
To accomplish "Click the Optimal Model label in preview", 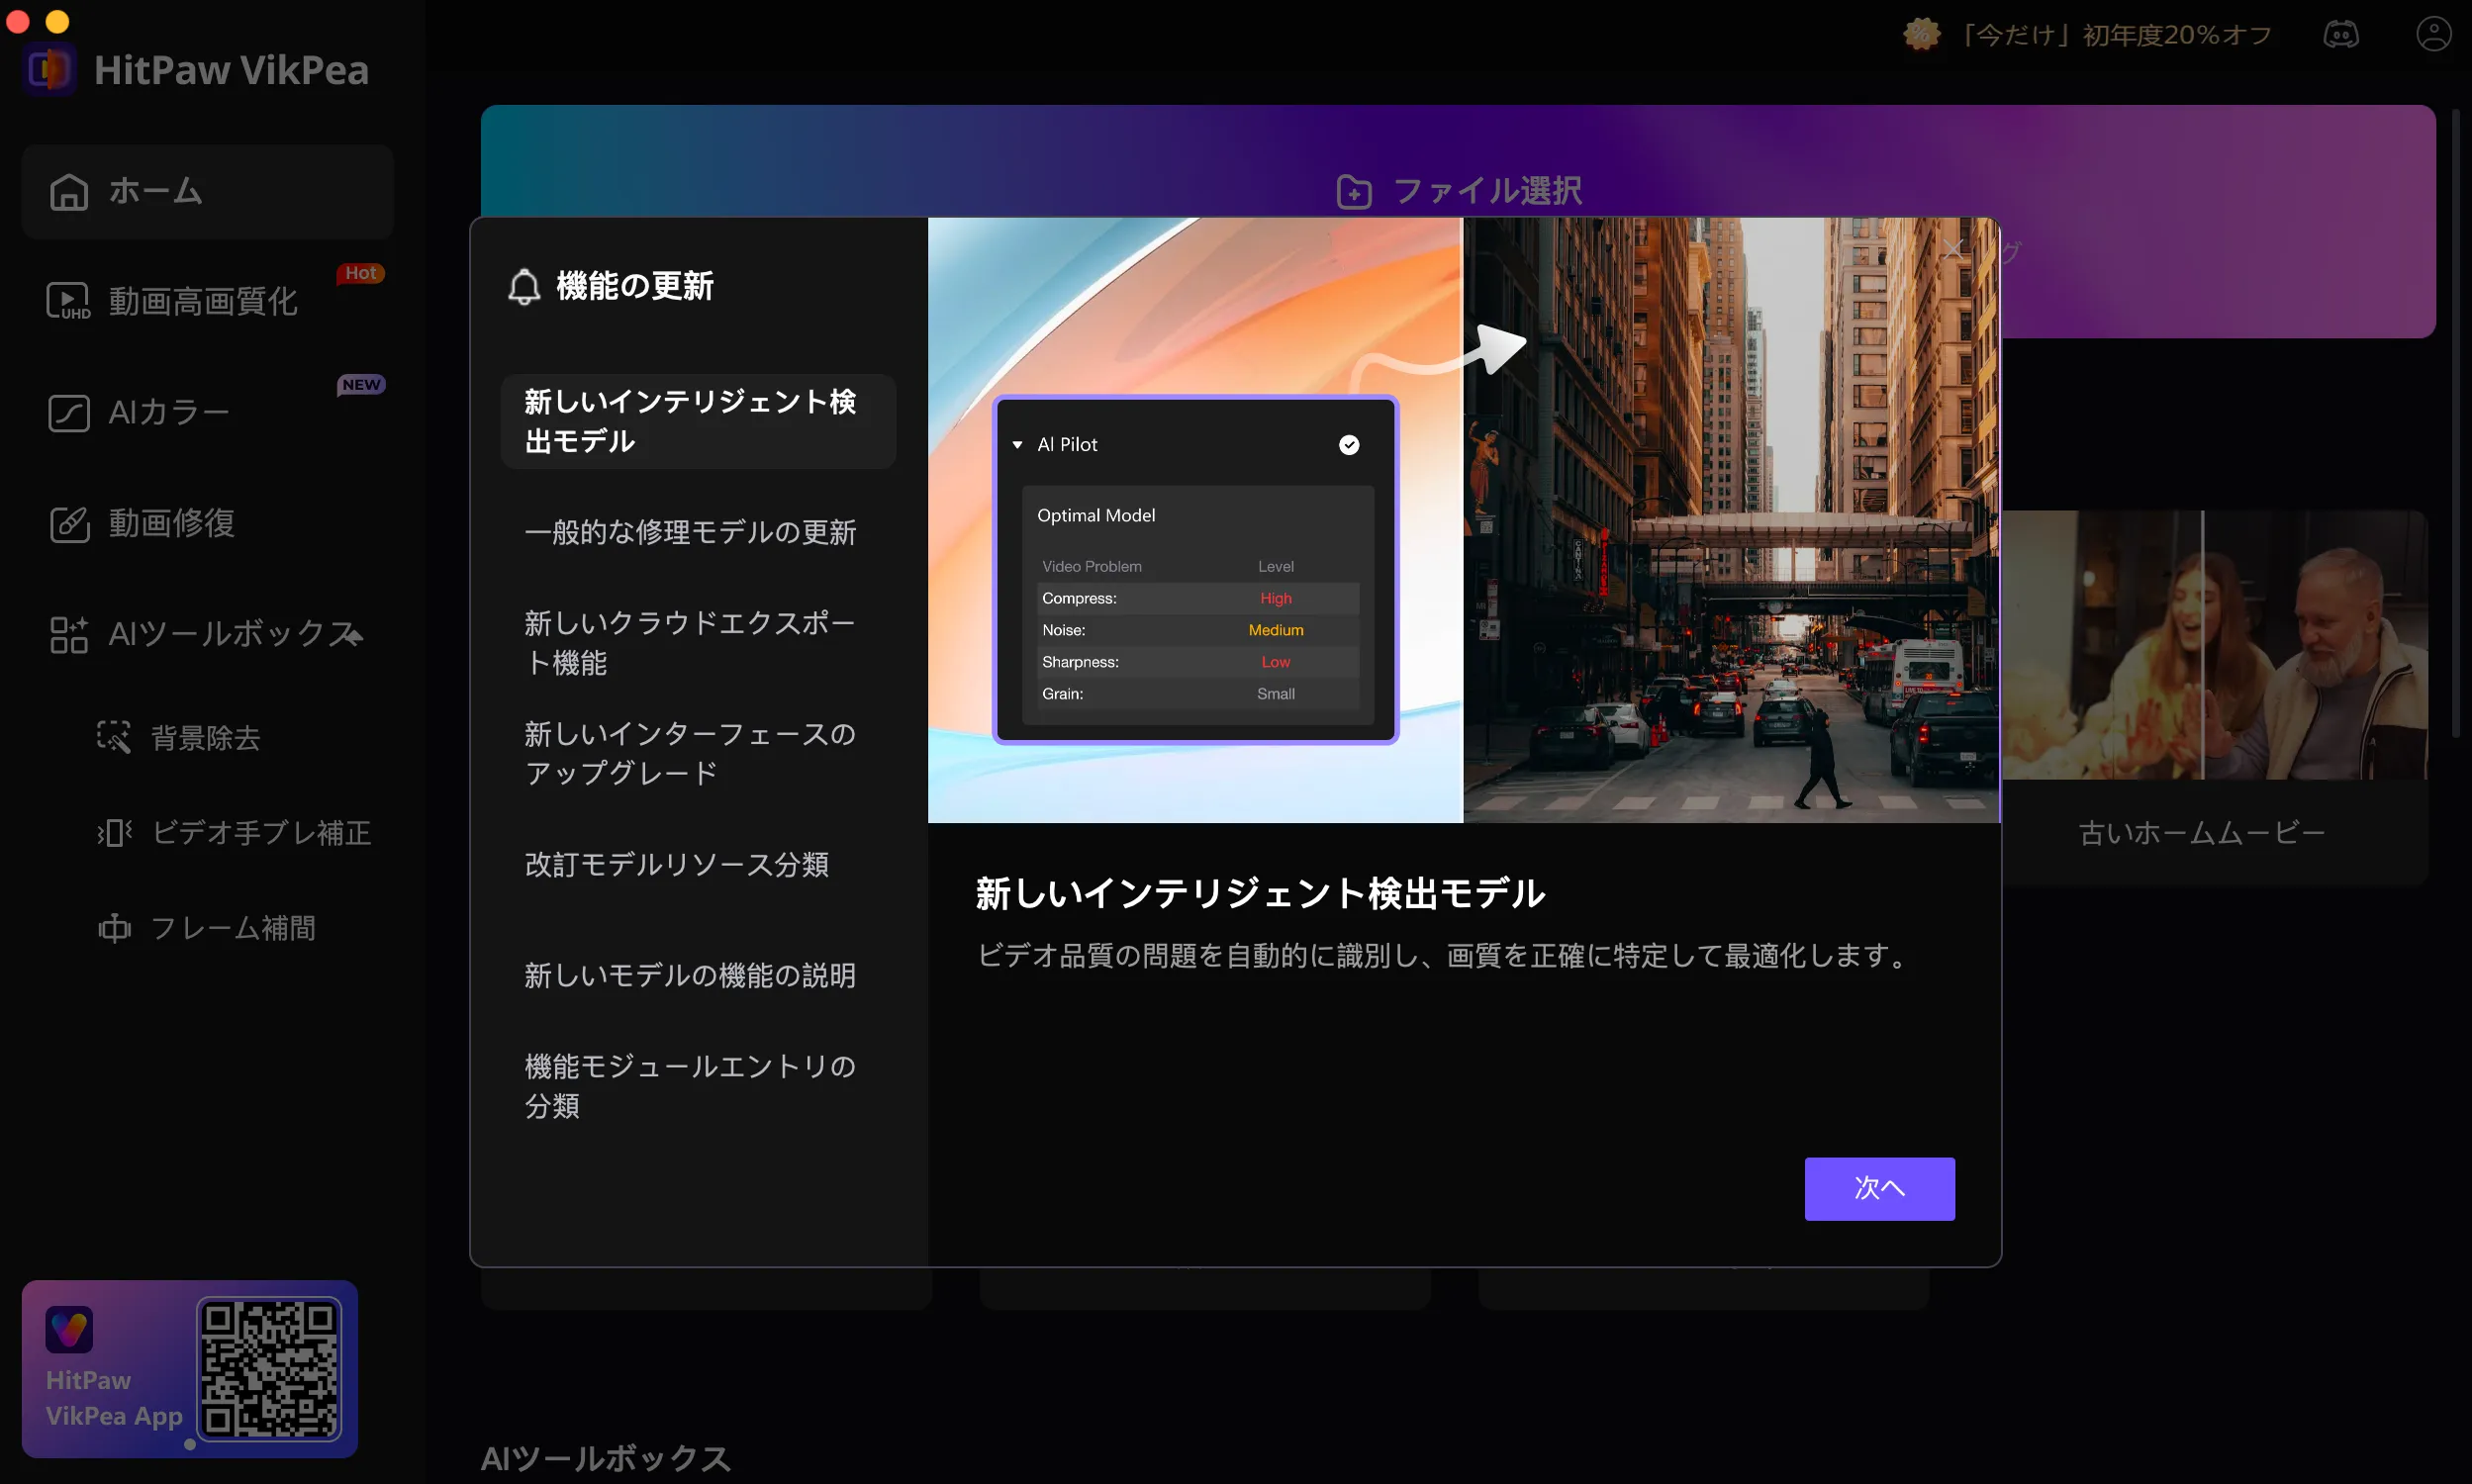I will point(1096,515).
